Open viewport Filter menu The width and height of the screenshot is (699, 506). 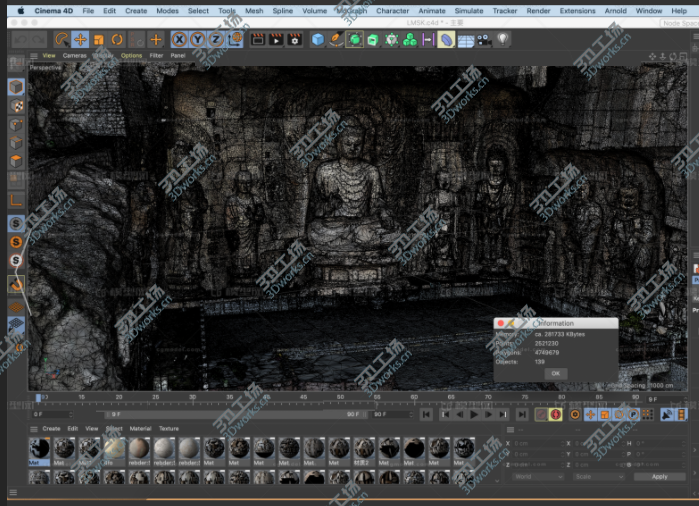156,56
